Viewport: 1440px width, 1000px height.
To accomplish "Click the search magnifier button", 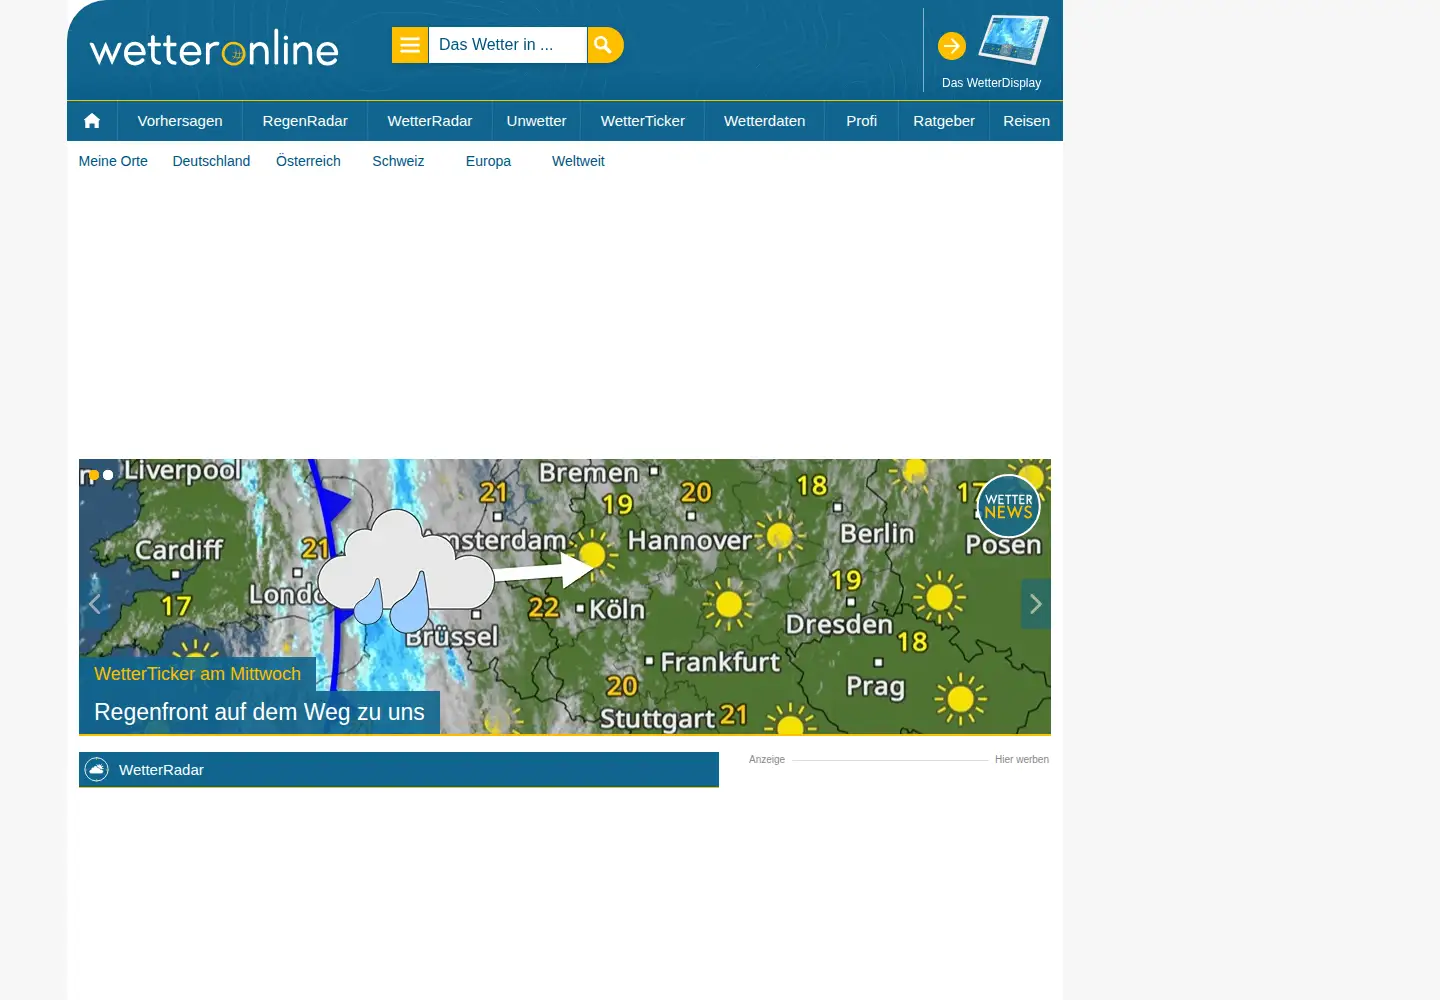I will 604,45.
